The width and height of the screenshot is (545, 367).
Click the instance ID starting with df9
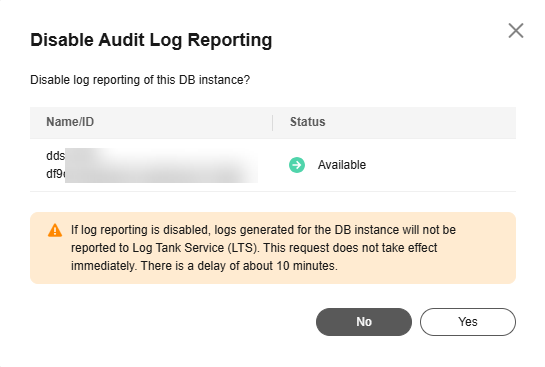56,173
